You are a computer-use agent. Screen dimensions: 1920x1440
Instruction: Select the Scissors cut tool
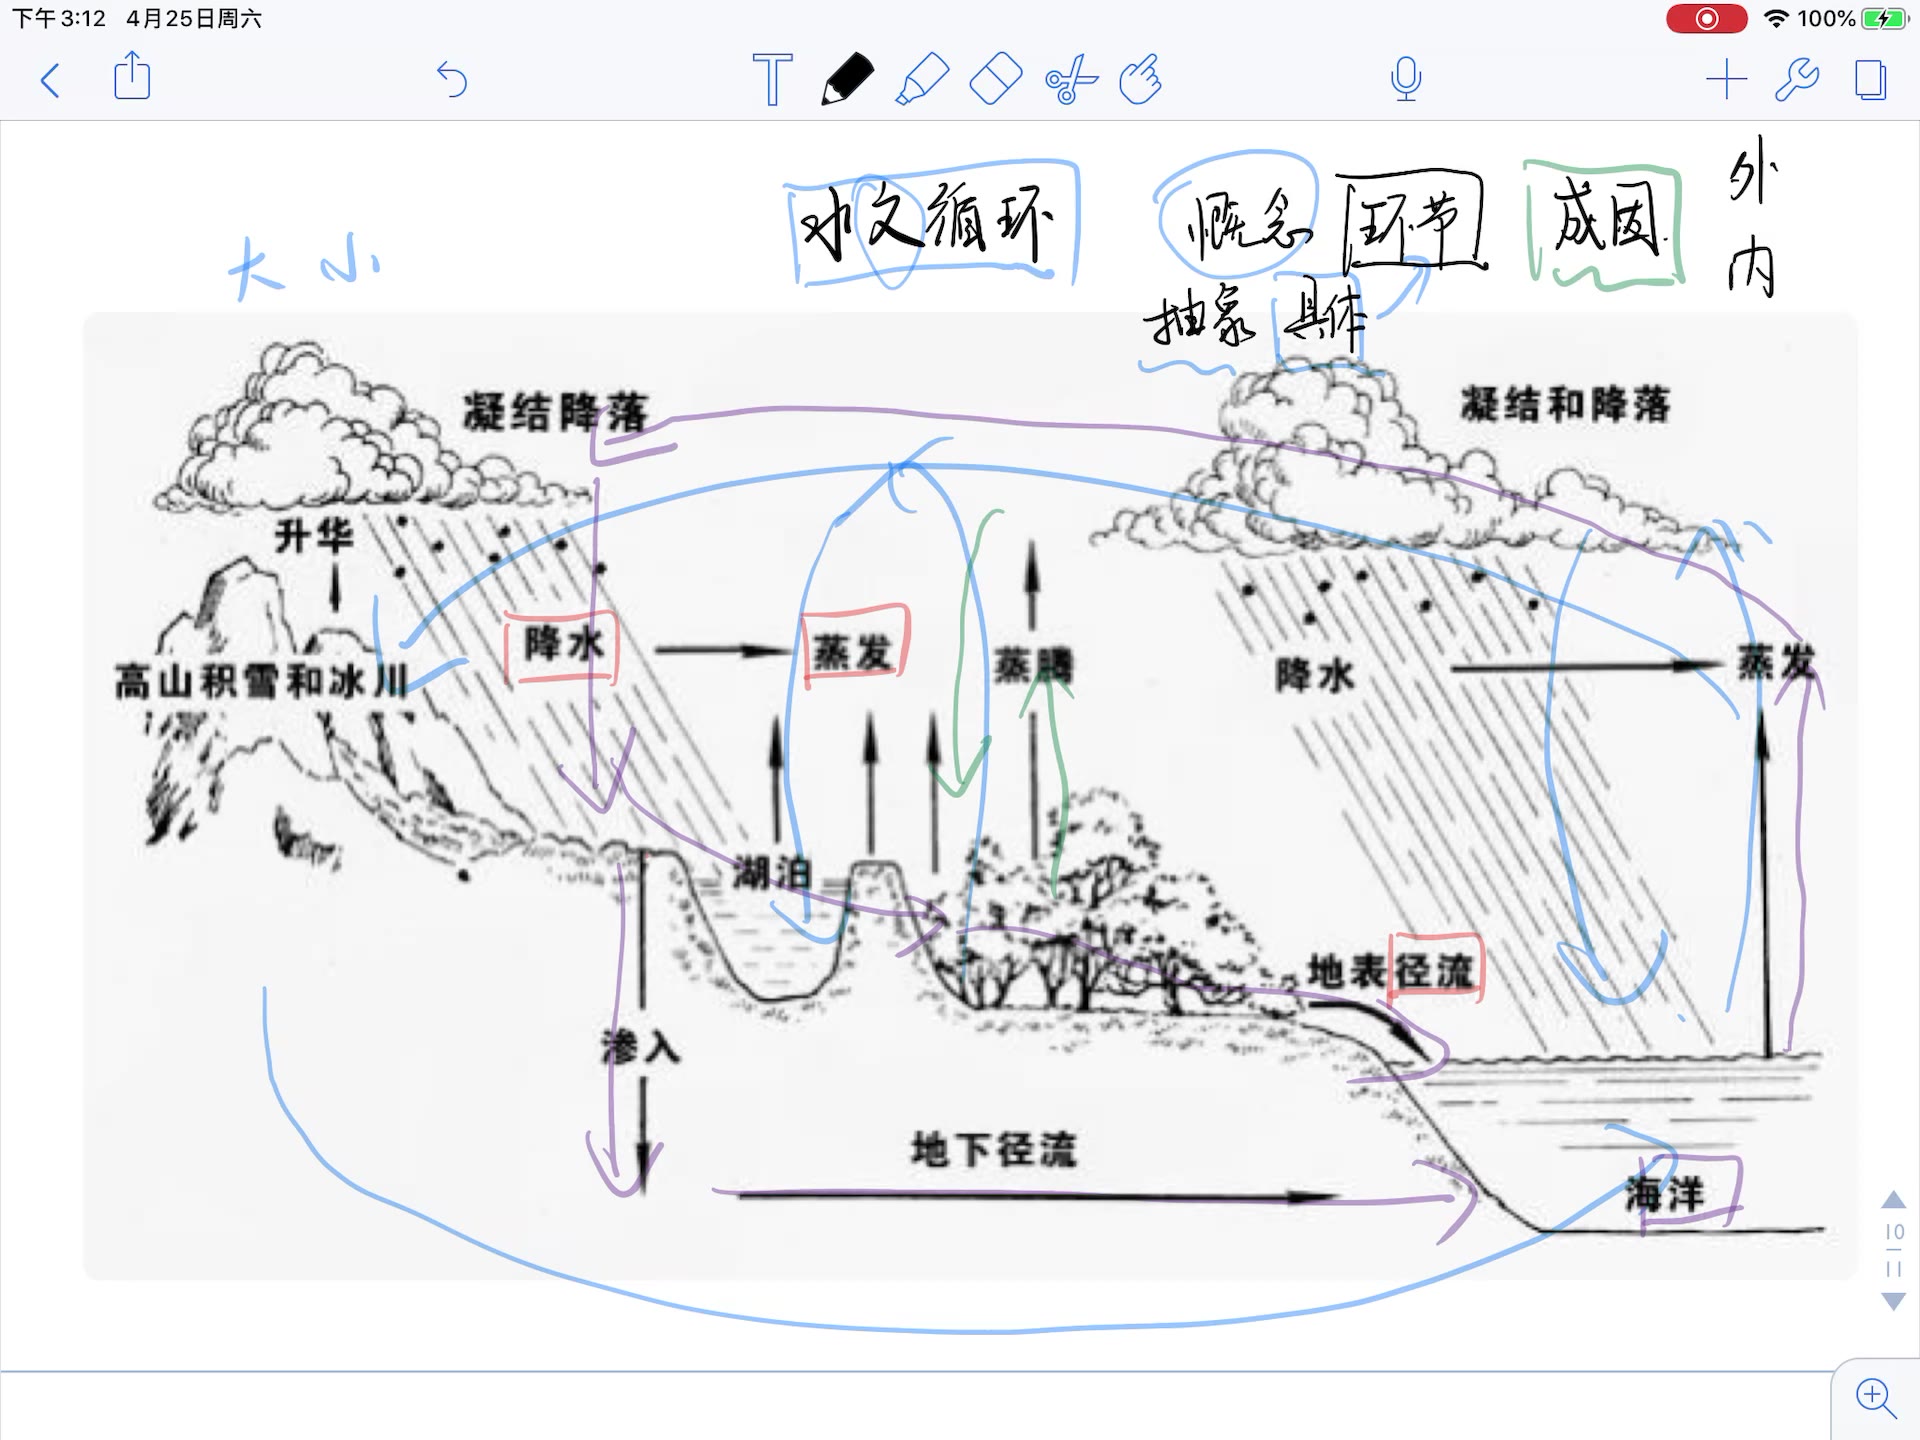pyautogui.click(x=1071, y=80)
